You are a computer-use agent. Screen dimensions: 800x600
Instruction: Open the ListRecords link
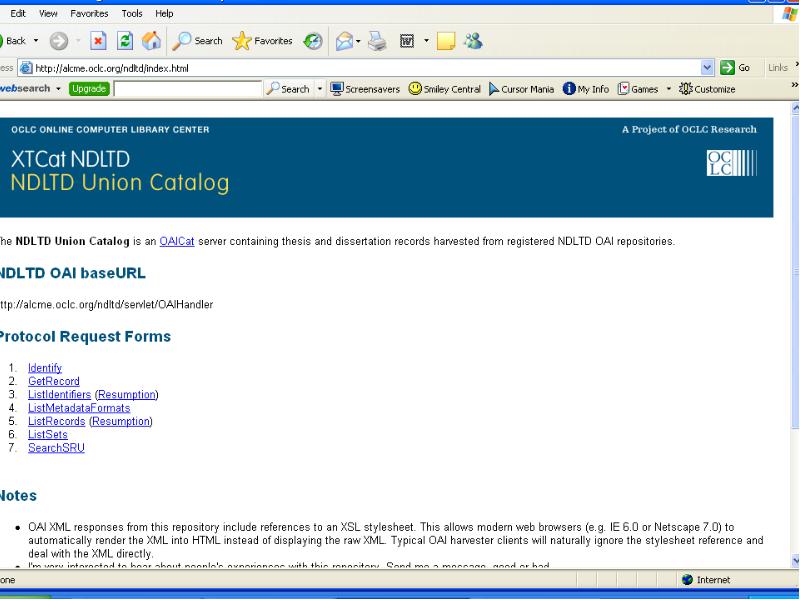[57, 421]
